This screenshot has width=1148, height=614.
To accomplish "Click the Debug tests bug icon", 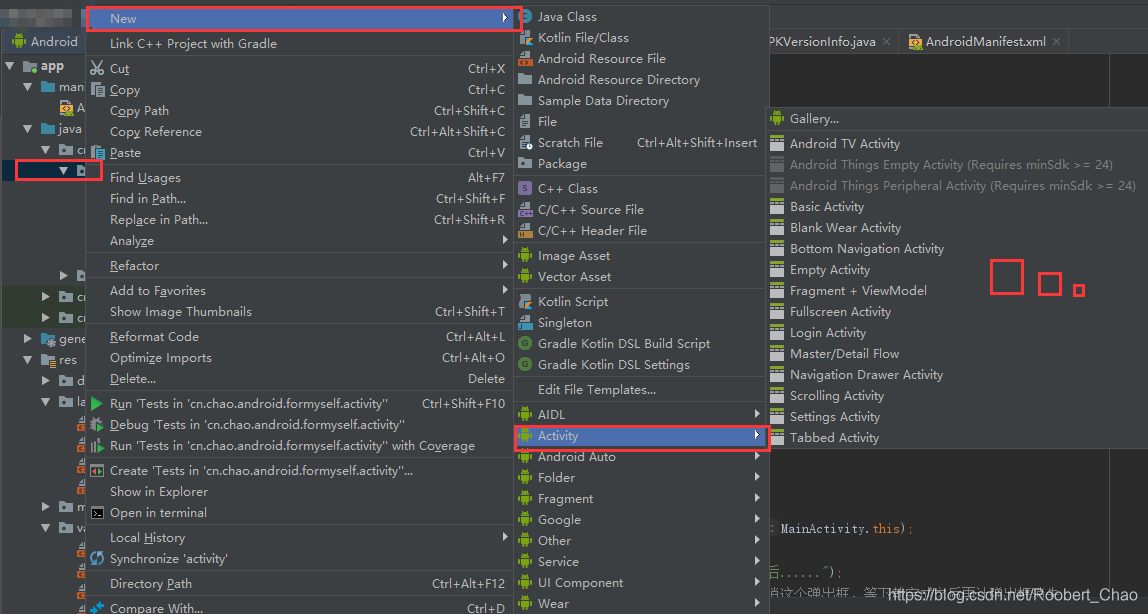I will click(97, 424).
